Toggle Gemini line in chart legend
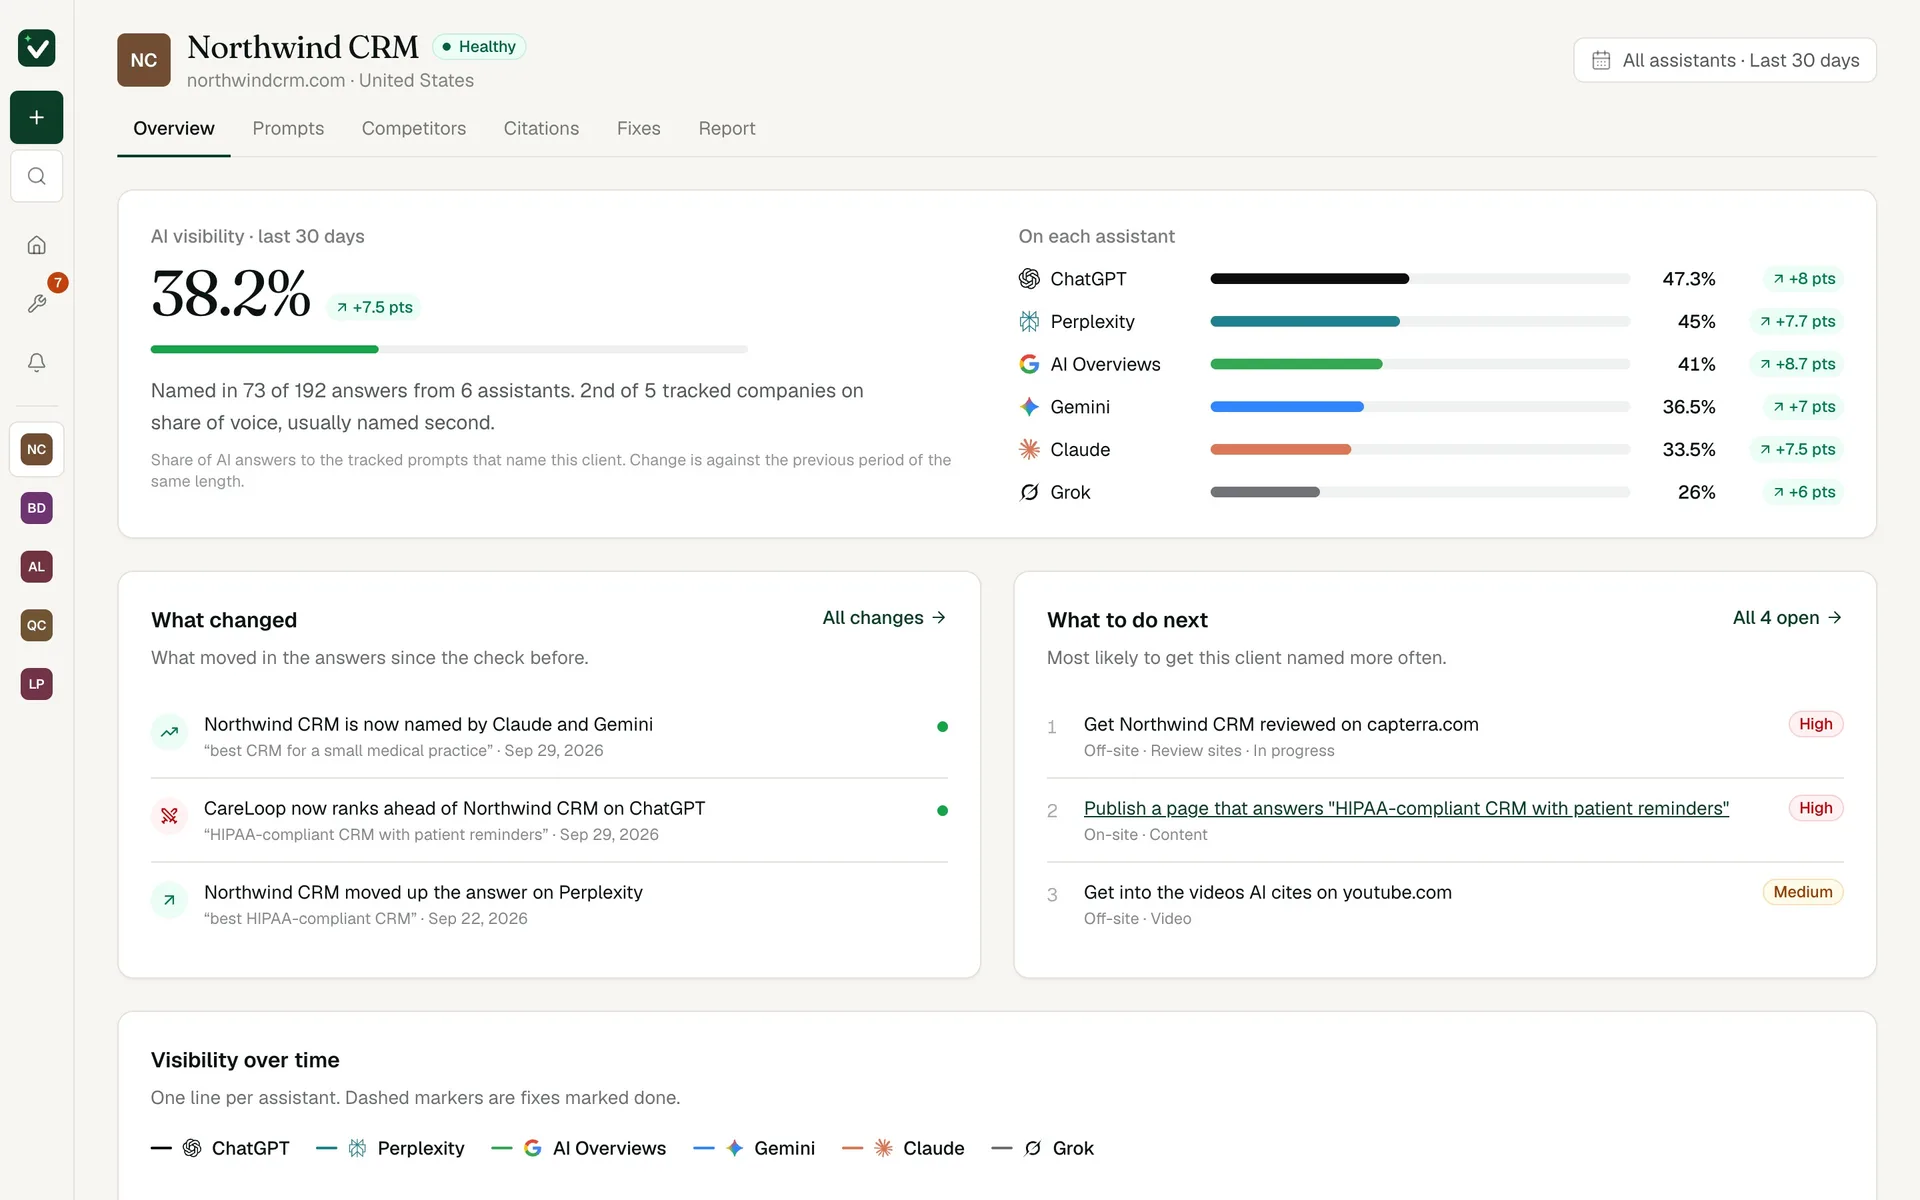The image size is (1920, 1200). 754,1148
